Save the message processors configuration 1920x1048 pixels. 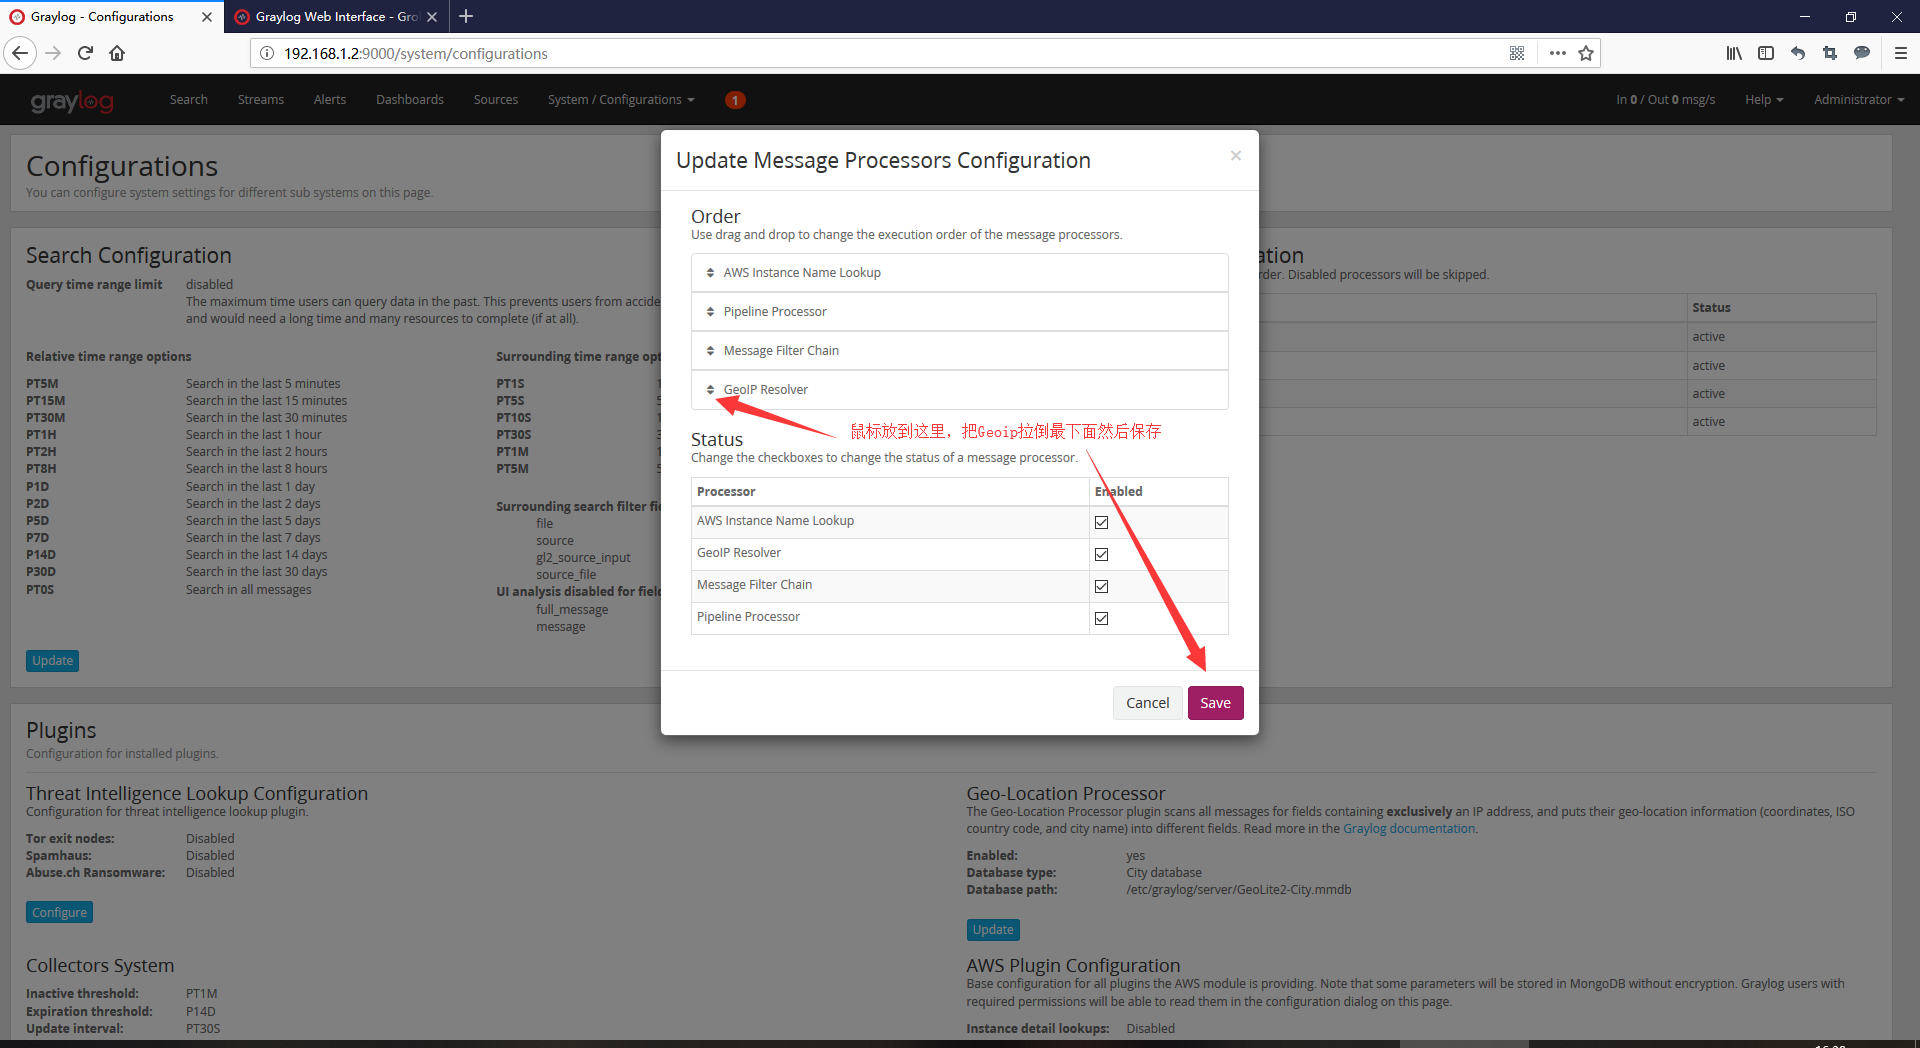coord(1215,703)
